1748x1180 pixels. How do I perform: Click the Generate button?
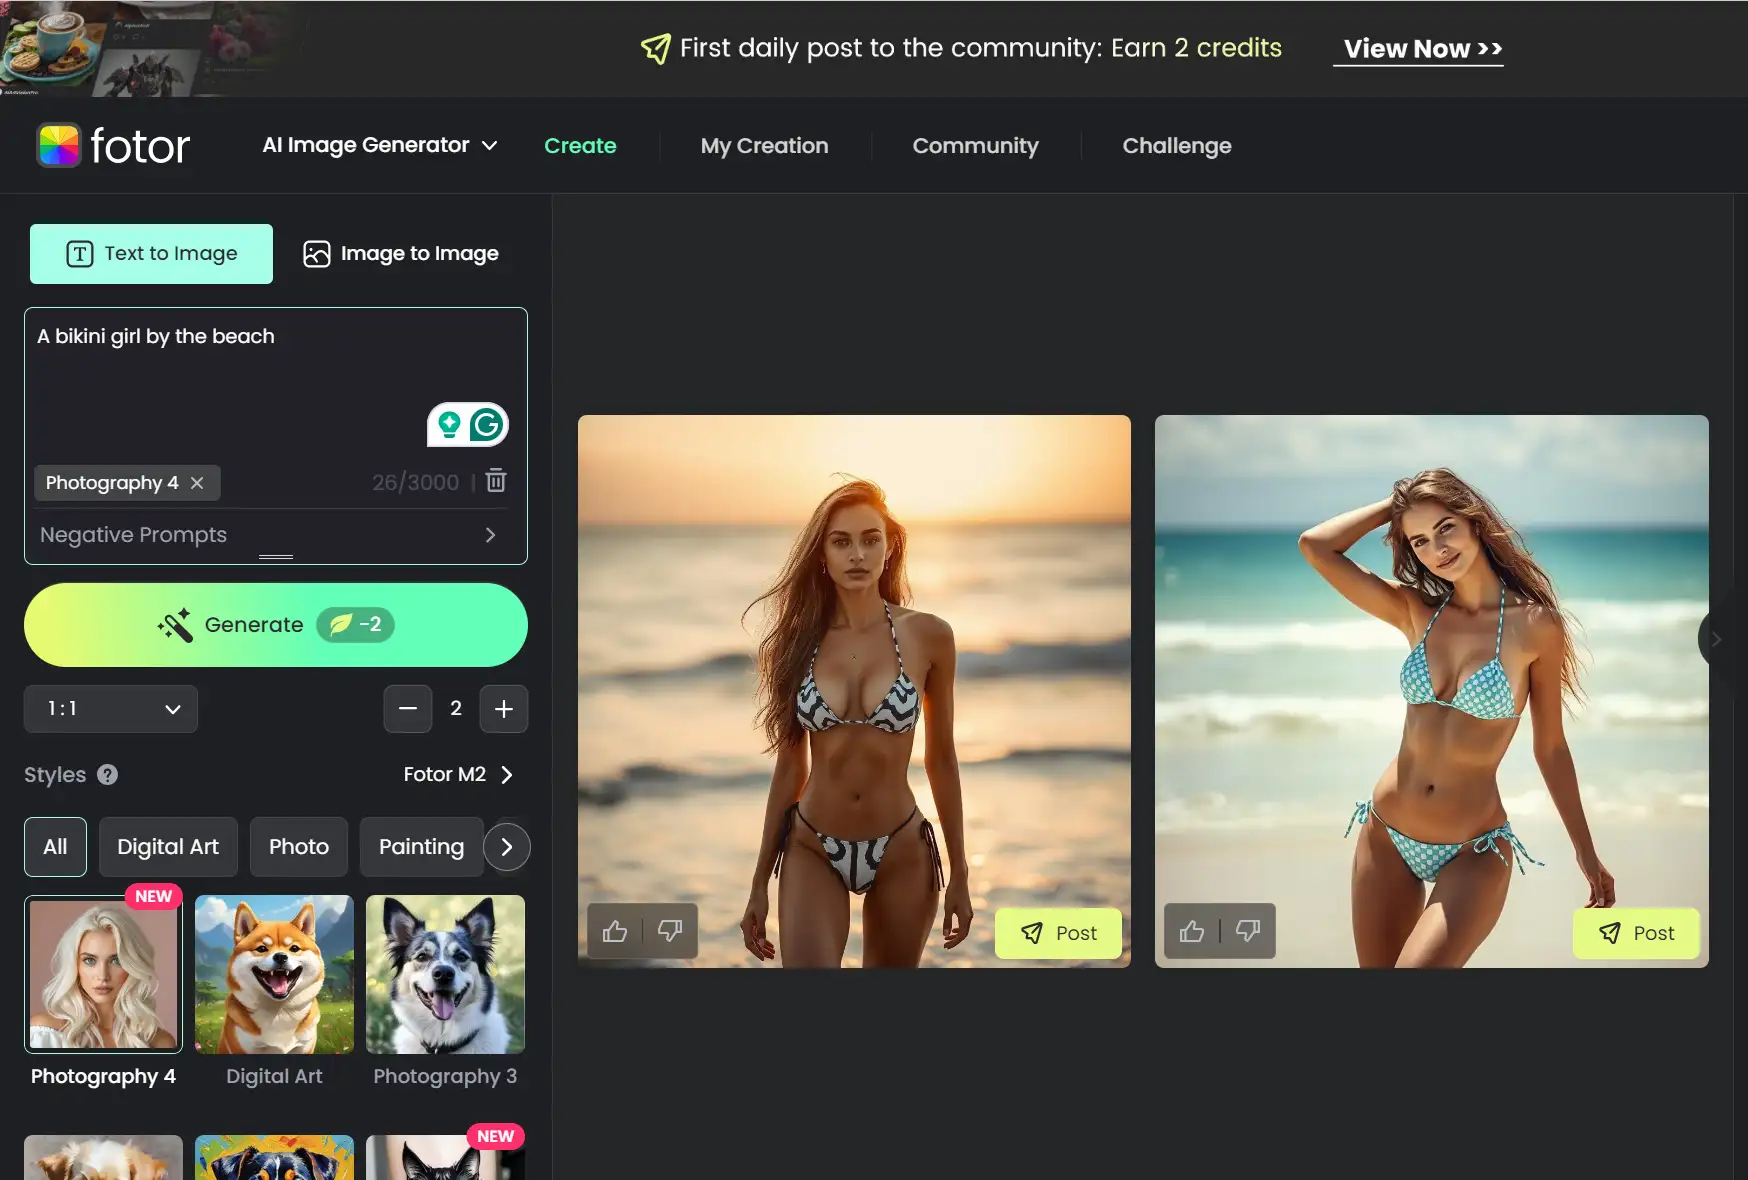[x=276, y=625]
